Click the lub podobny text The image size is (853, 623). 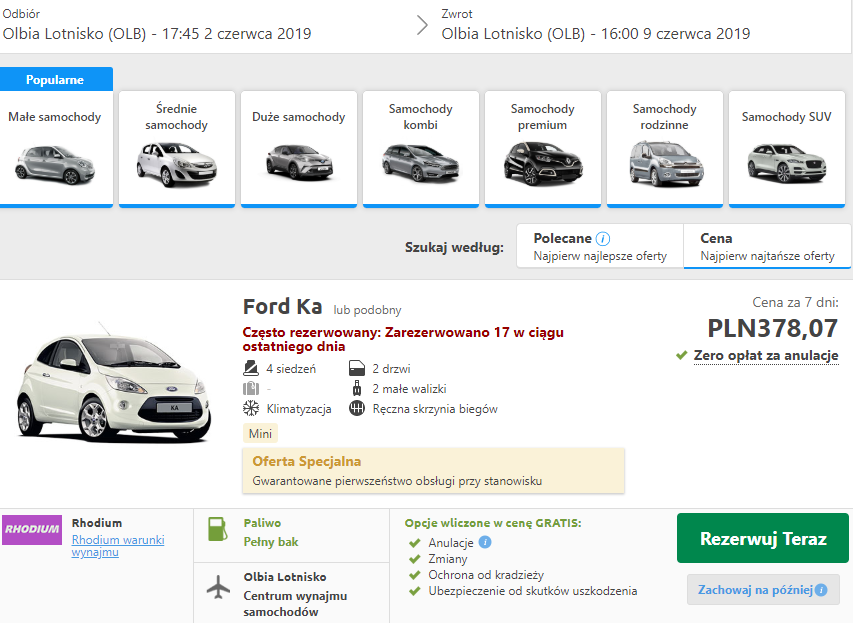pyautogui.click(x=367, y=310)
